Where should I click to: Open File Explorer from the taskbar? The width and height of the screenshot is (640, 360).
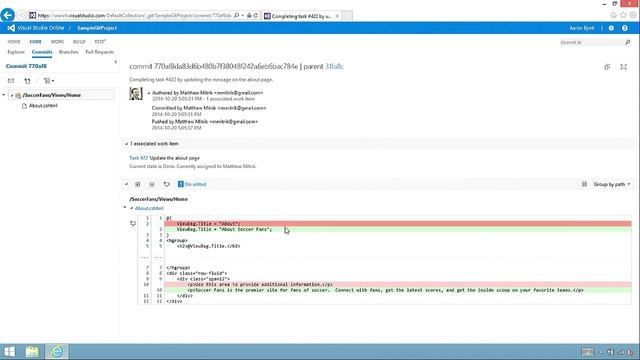tap(32, 351)
